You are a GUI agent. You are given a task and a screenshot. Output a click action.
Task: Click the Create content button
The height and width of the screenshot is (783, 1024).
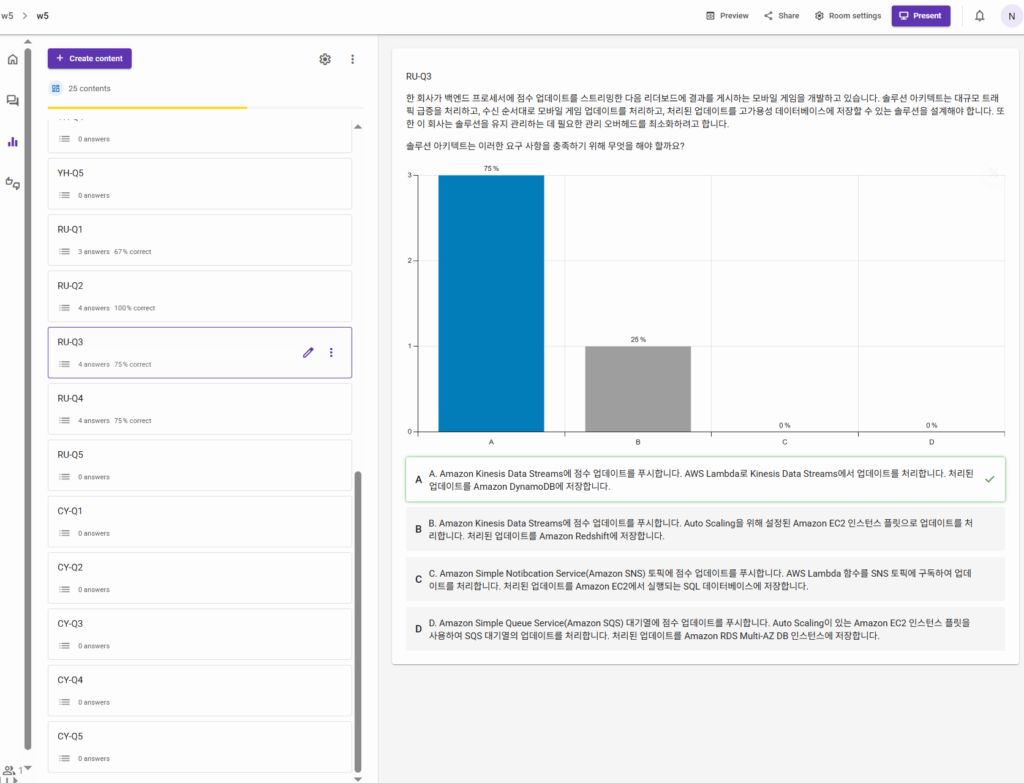pyautogui.click(x=89, y=59)
